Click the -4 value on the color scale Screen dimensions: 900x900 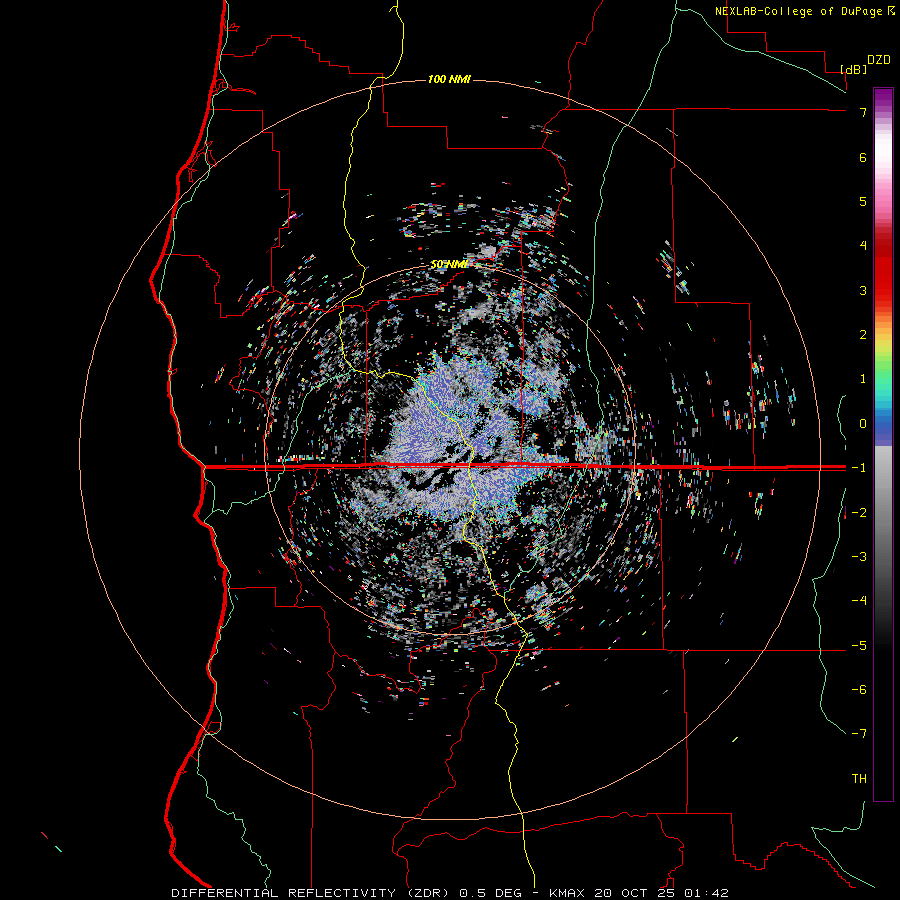pyautogui.click(x=859, y=601)
